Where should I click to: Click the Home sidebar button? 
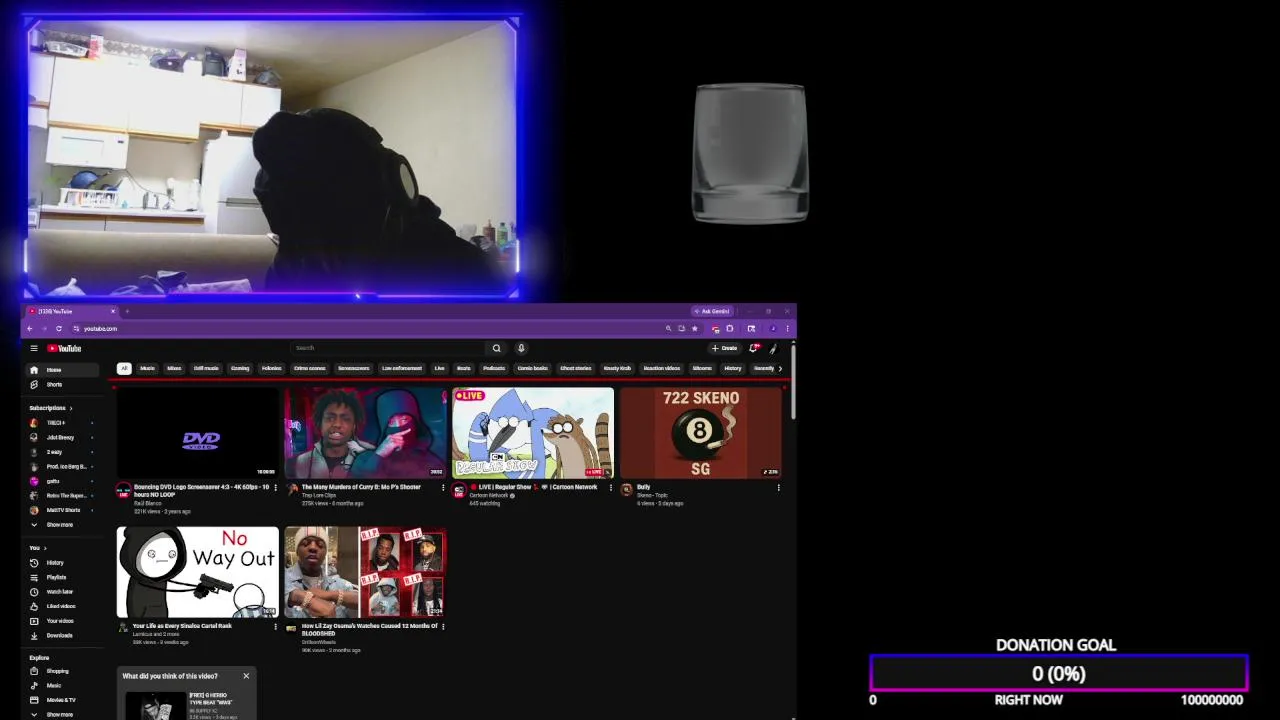(62, 370)
